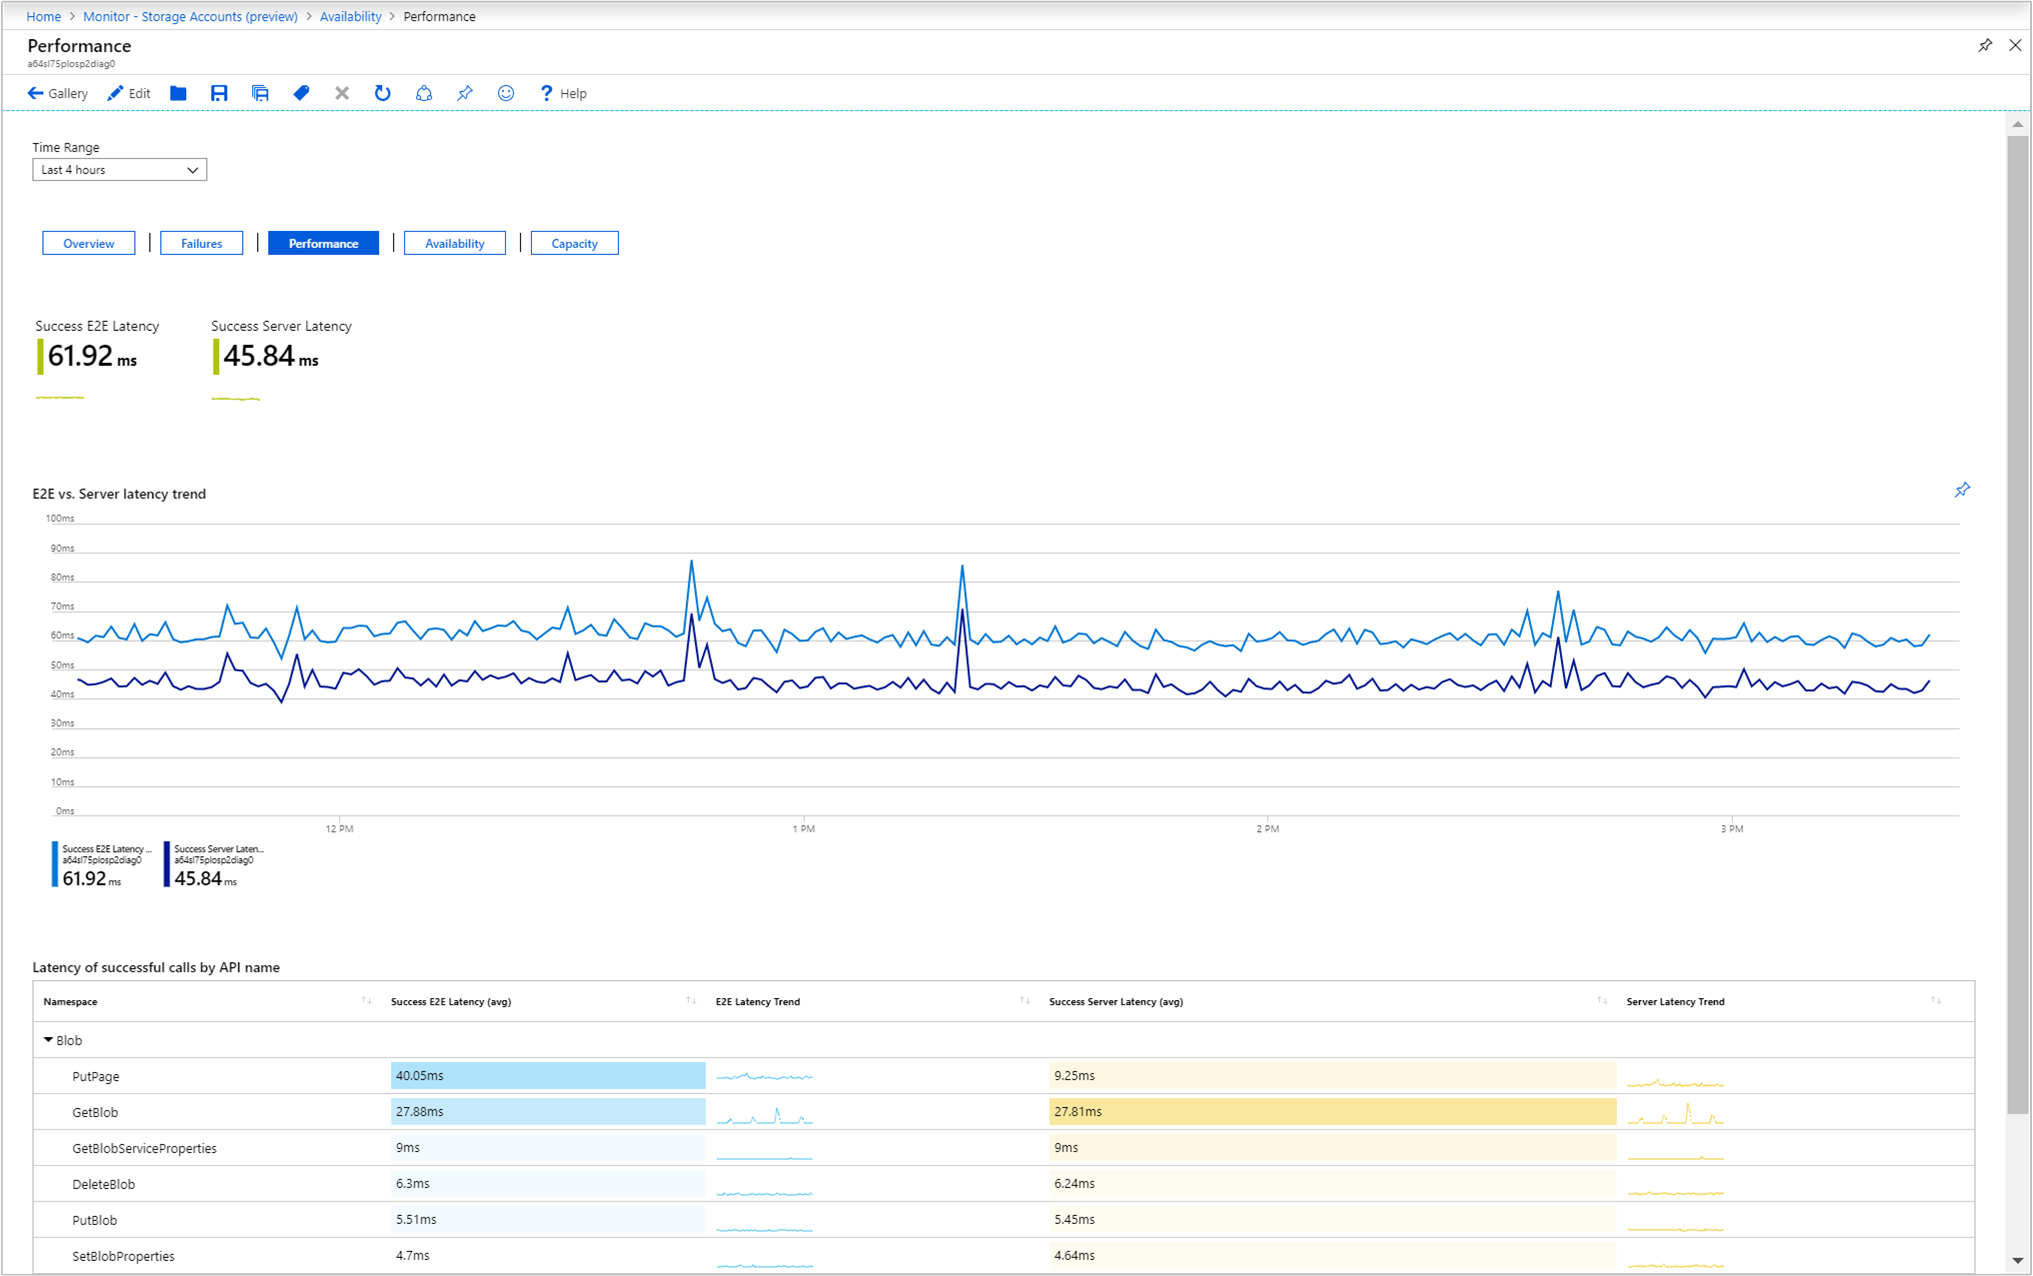Image resolution: width=2033 pixels, height=1276 pixels.
Task: Click the Capacity navigation button
Action: tap(573, 243)
